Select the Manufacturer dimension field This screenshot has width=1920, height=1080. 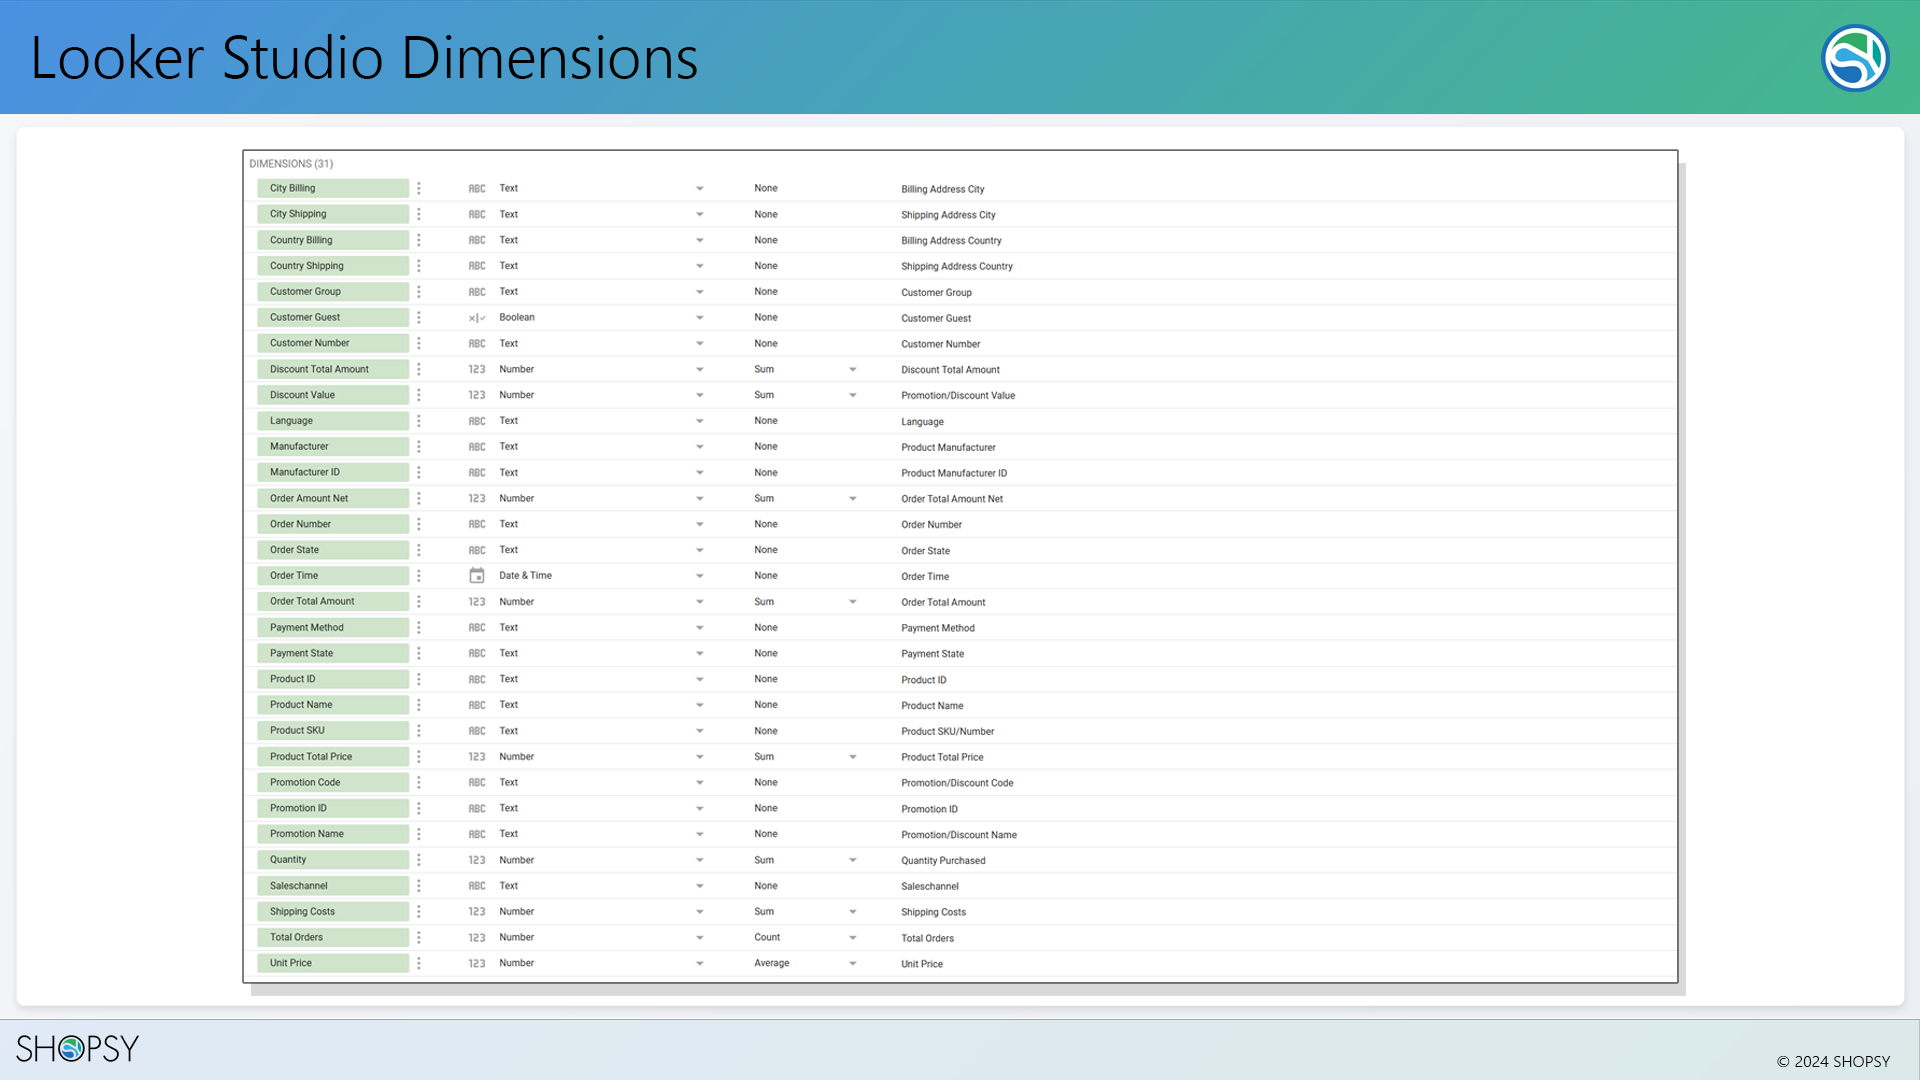pos(333,447)
